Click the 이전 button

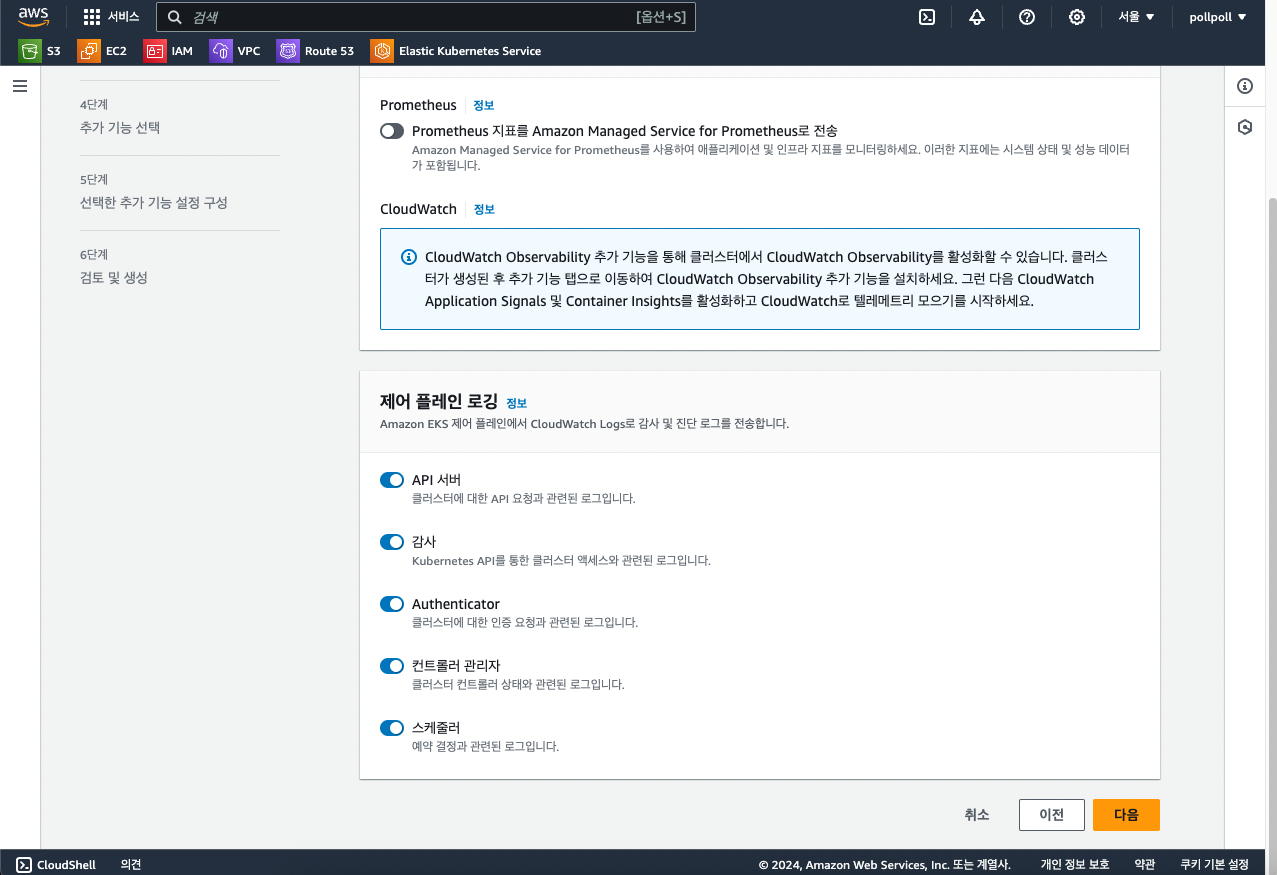tap(1051, 815)
